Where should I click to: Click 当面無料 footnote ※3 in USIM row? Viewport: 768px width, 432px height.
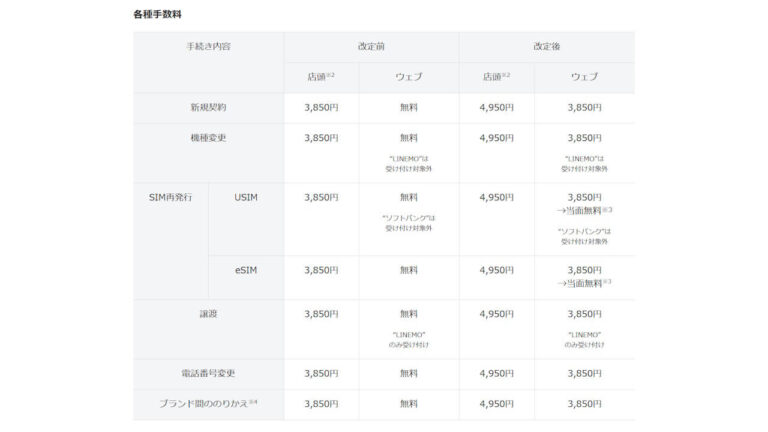tap(607, 208)
